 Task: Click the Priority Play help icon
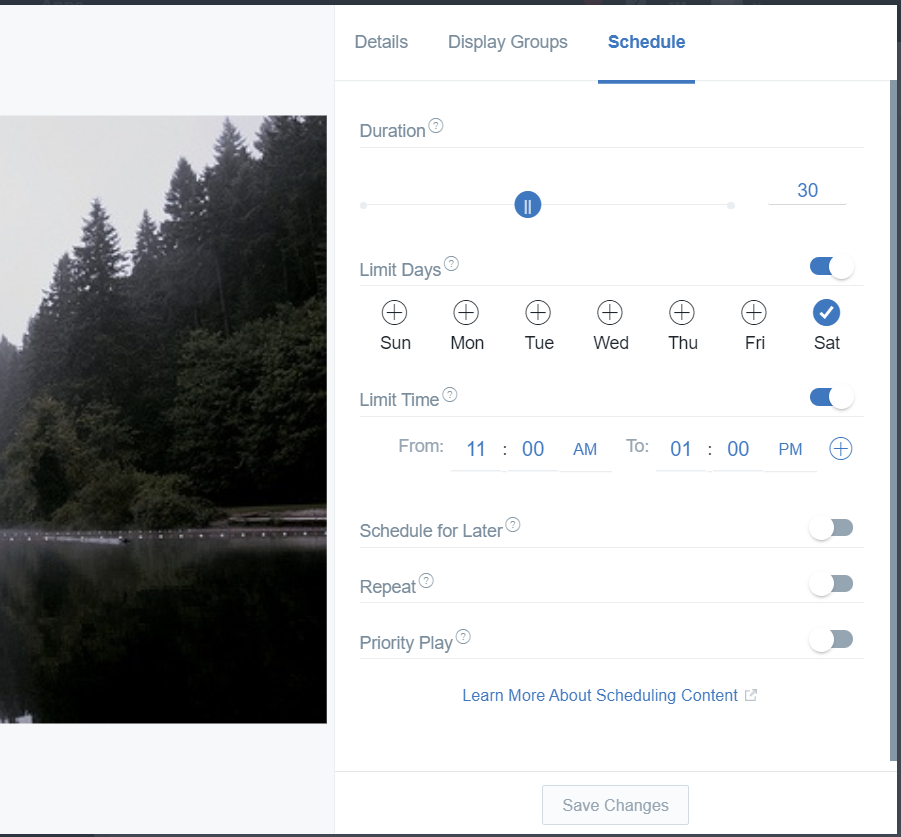[x=462, y=636]
